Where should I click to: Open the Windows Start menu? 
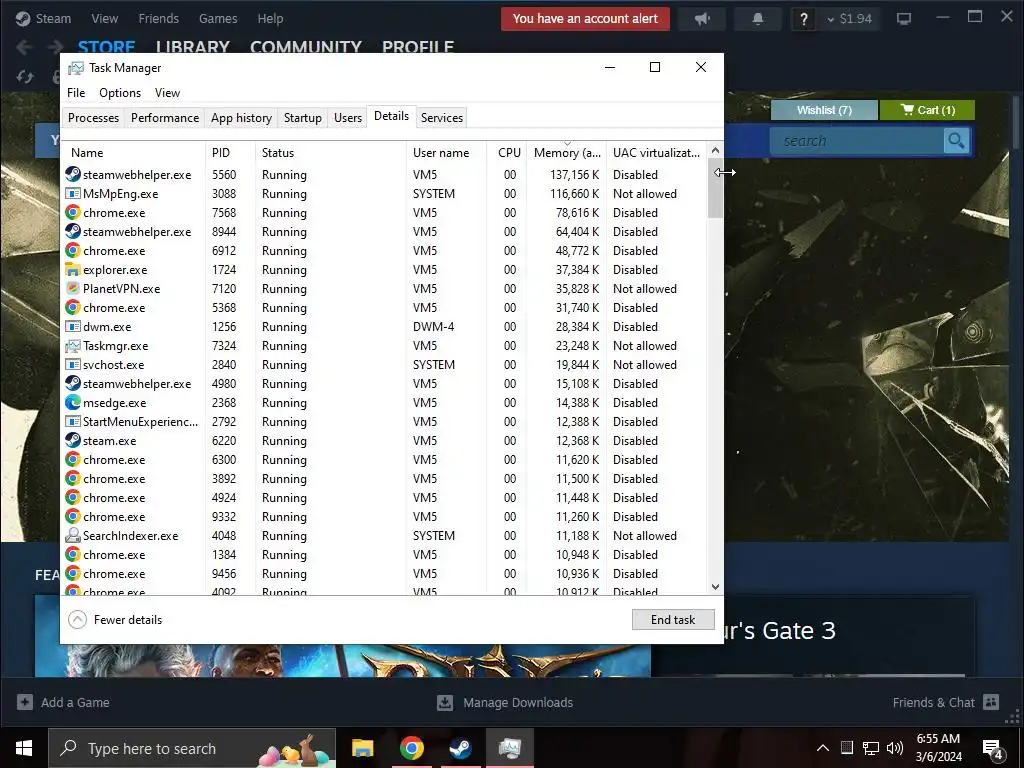click(x=24, y=748)
